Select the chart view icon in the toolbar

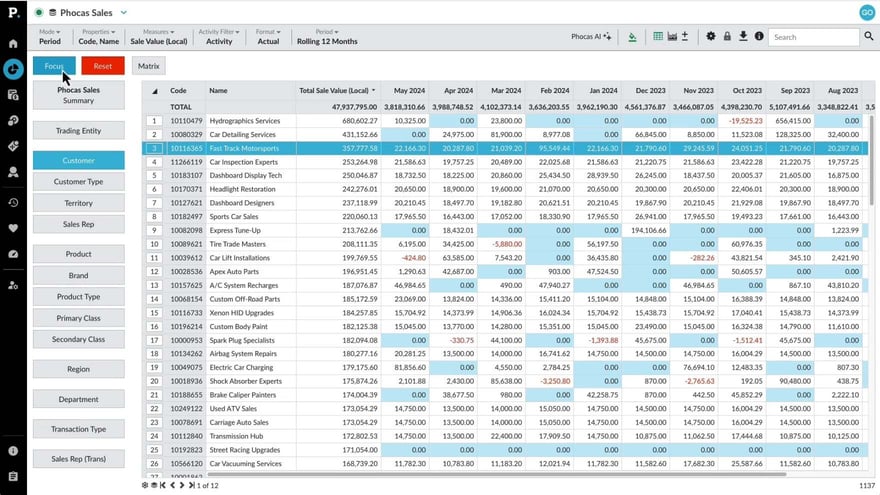[x=672, y=36]
